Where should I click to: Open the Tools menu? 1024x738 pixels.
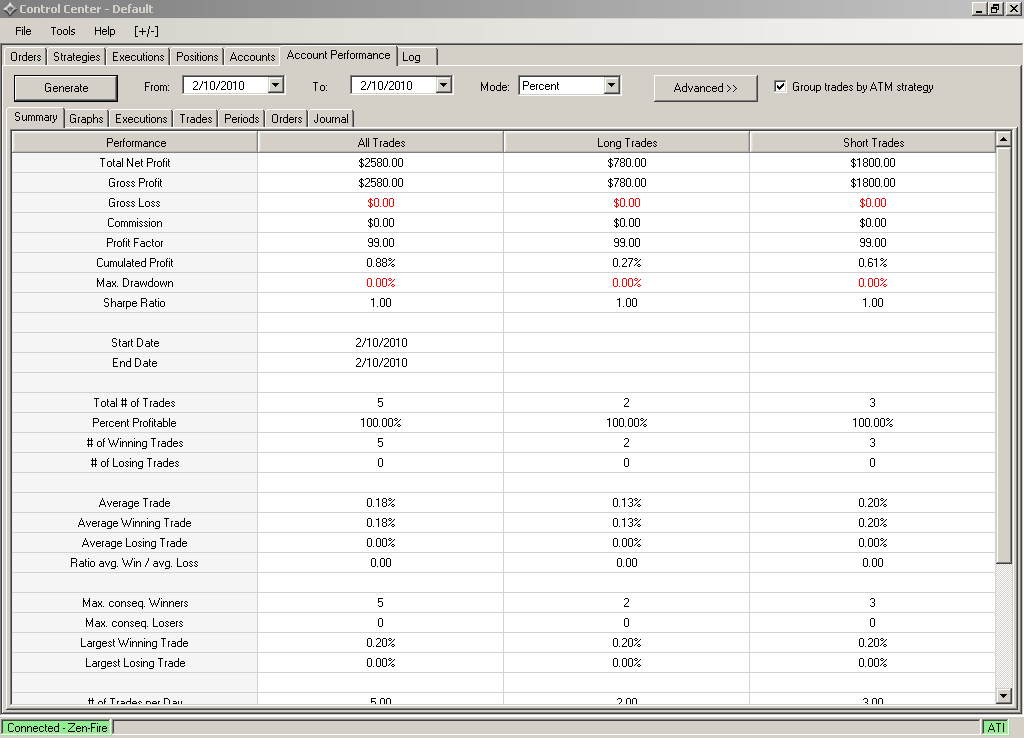pyautogui.click(x=63, y=31)
